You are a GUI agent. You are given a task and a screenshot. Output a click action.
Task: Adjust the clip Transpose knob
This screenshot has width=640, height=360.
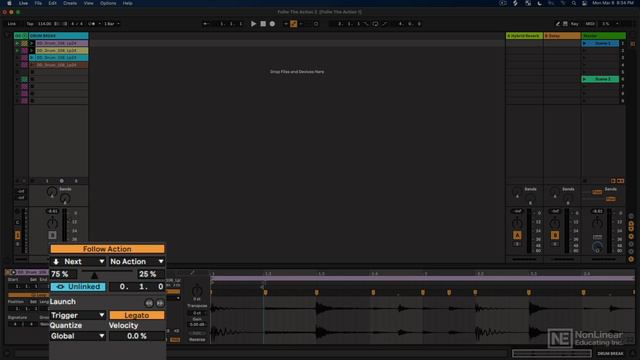click(x=197, y=291)
